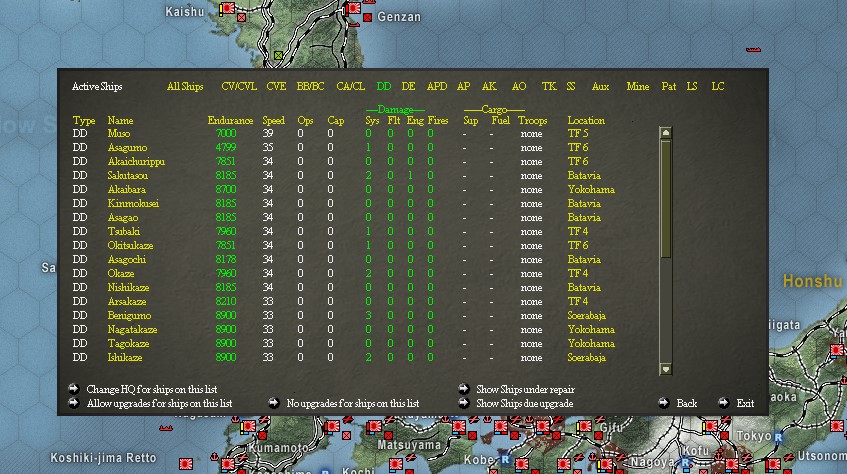Click Allow upgrades for ships on this list
This screenshot has height=474, width=847.
pos(159,403)
